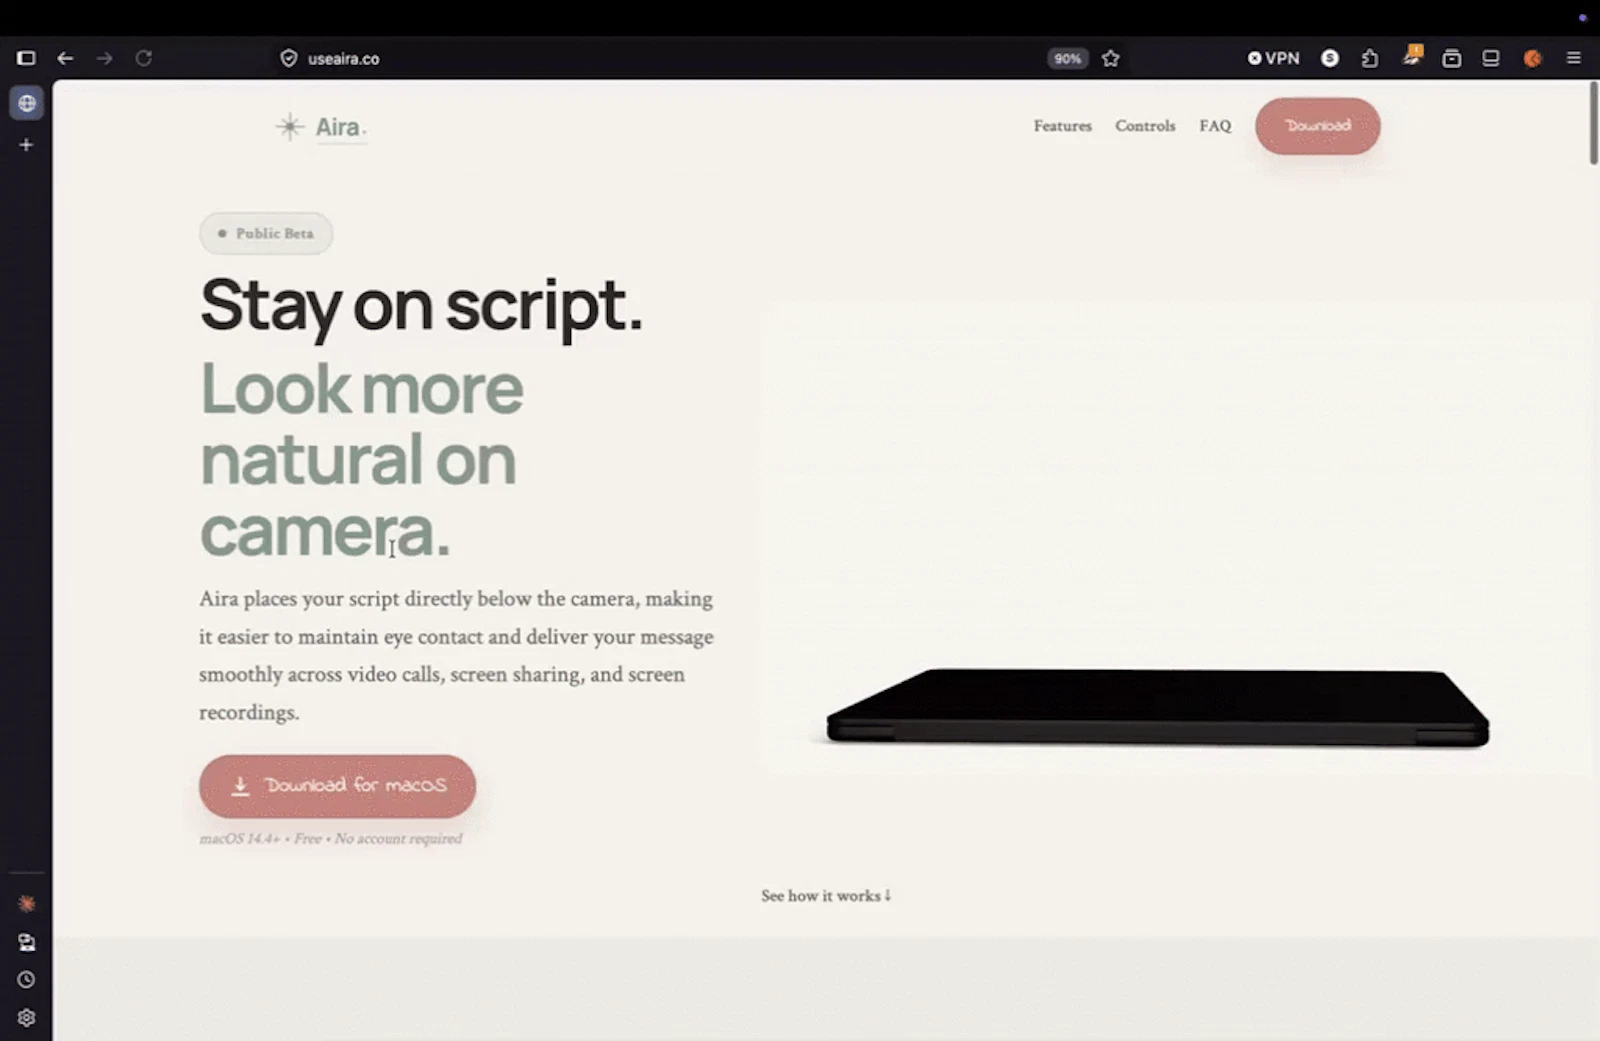Screen dimensions: 1600x1041
Task: Open the orange profile avatar icon
Action: coord(1532,58)
